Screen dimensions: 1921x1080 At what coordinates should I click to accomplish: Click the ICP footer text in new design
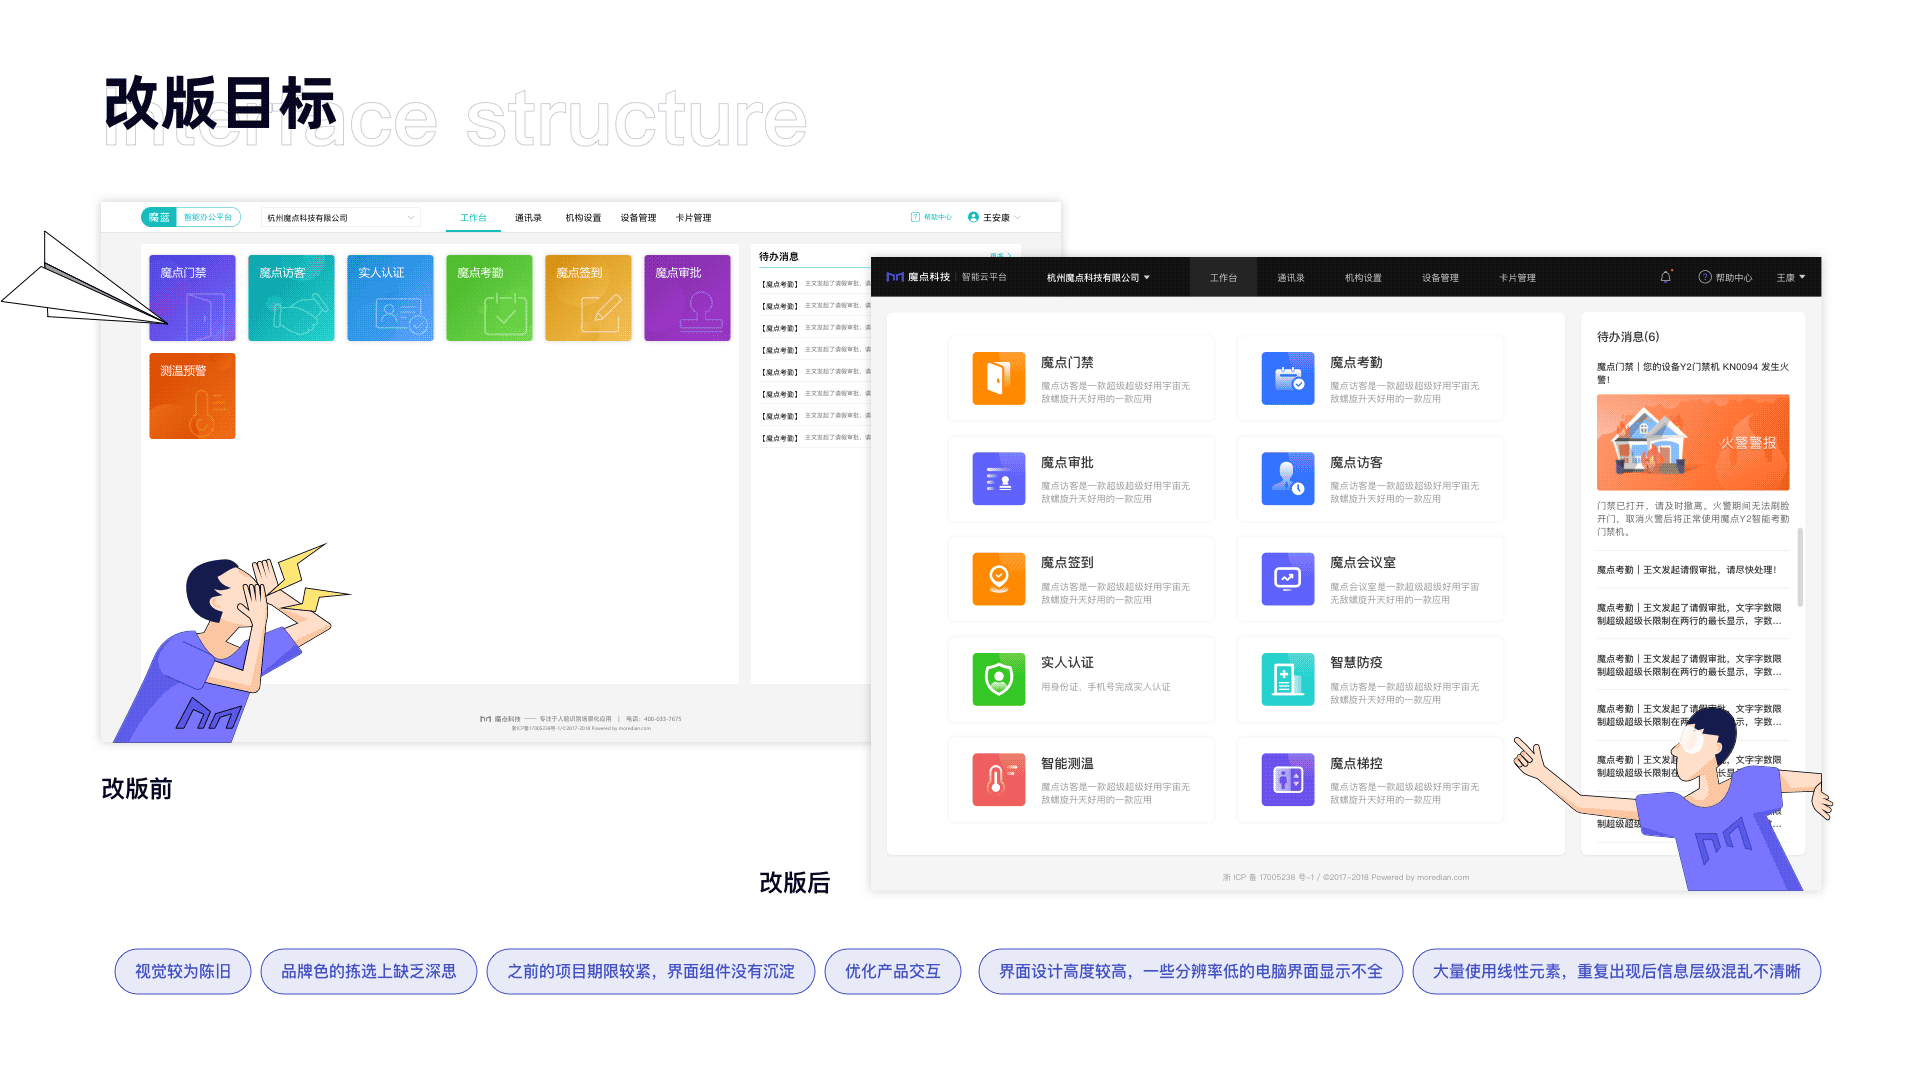1345,877
